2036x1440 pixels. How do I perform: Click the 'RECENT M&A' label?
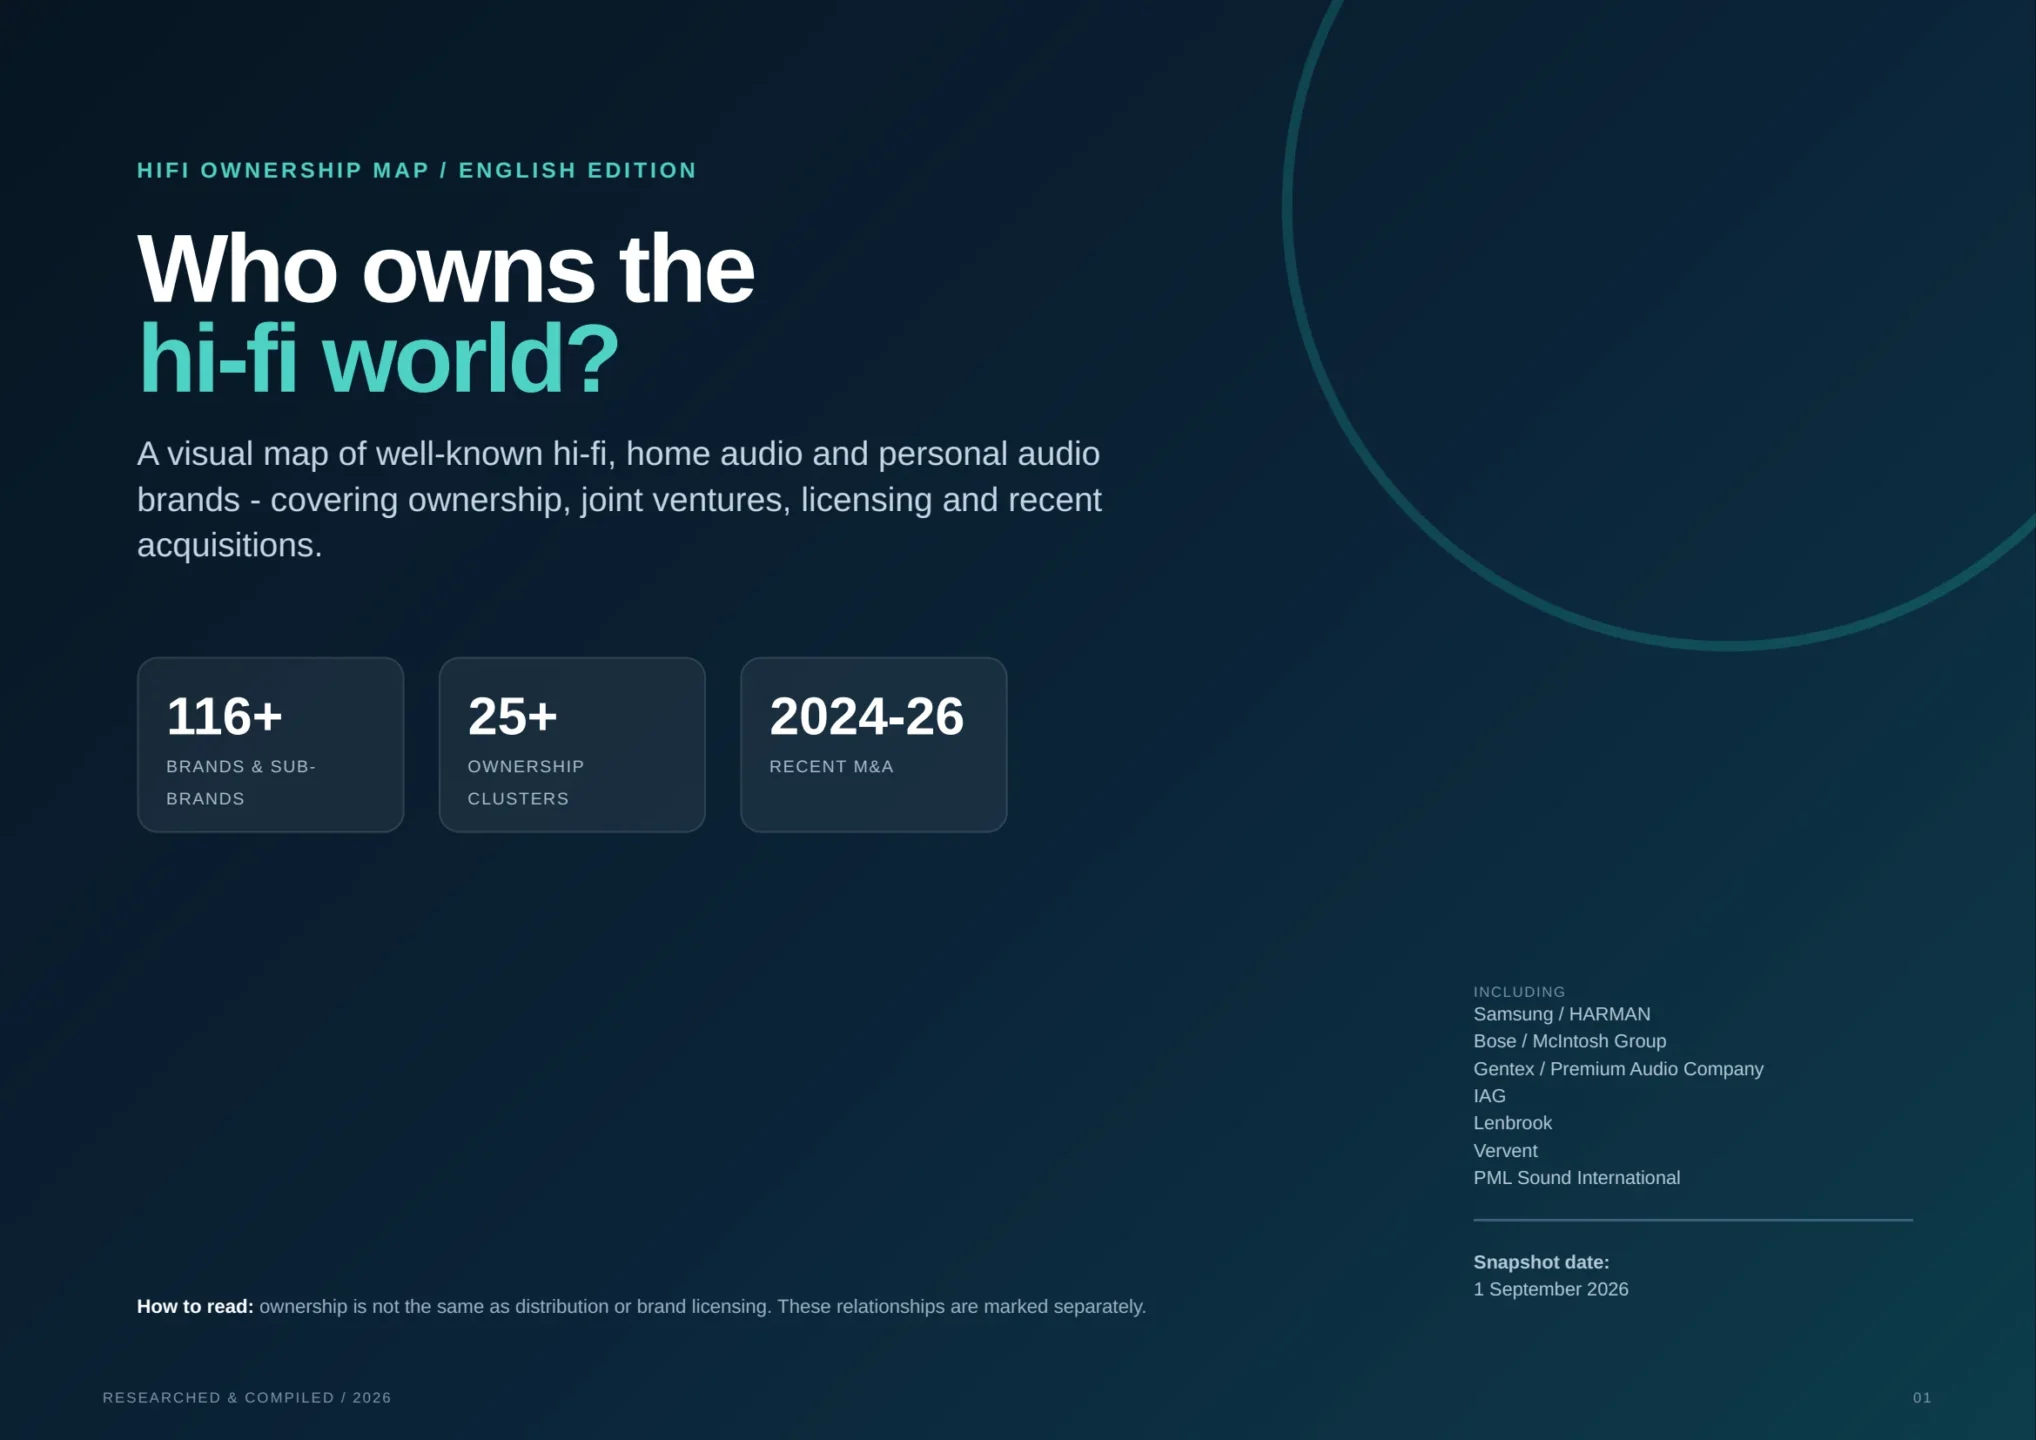click(831, 766)
